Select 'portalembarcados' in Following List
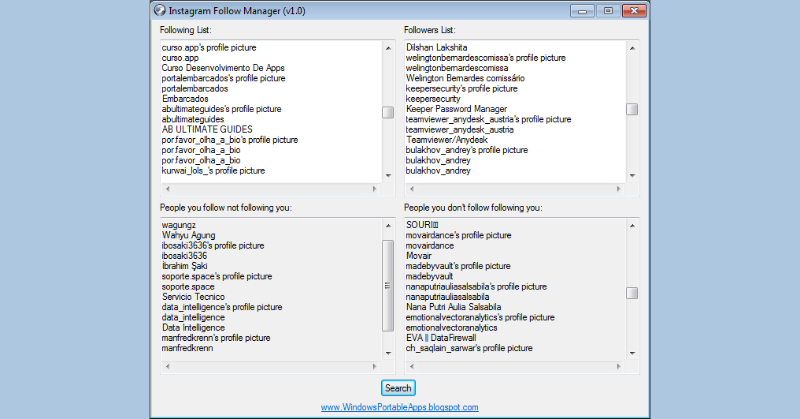Image resolution: width=800 pixels, height=419 pixels. point(195,88)
